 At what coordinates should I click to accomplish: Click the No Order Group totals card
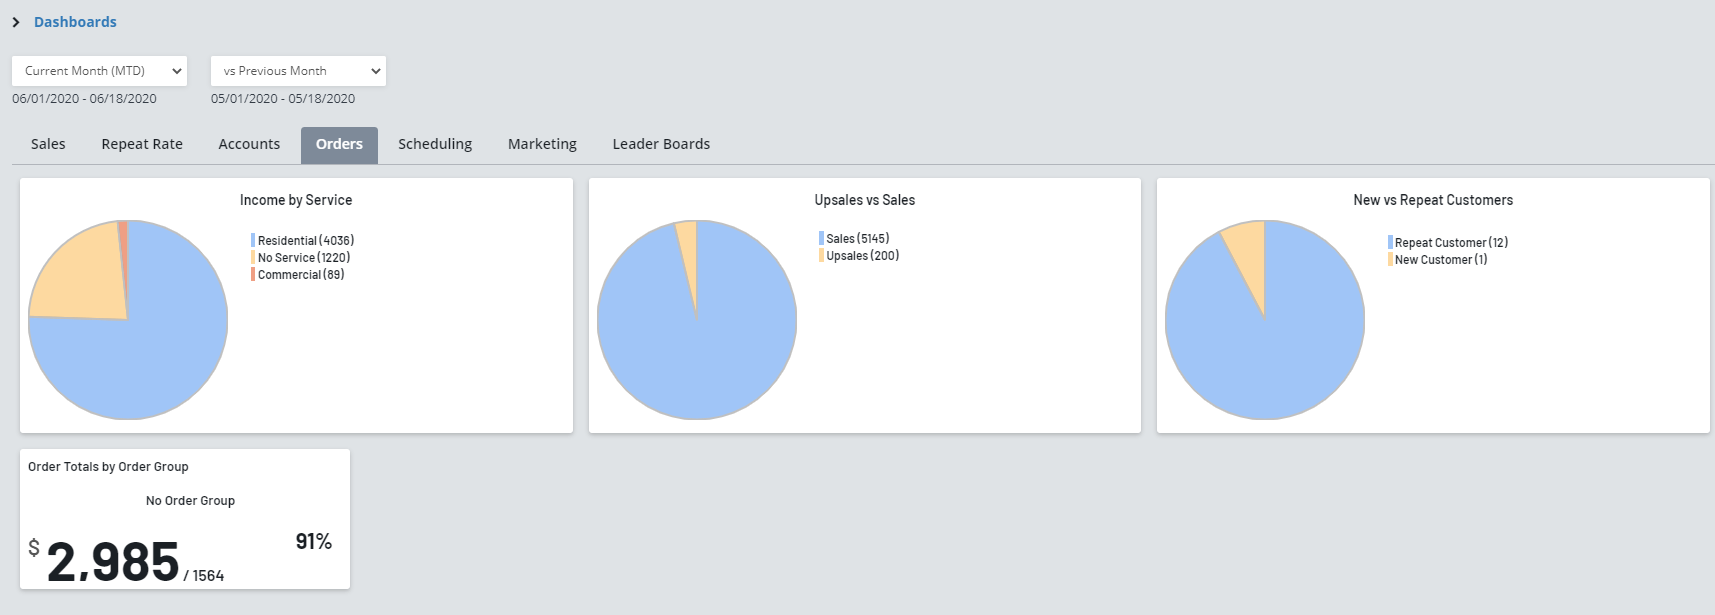(x=185, y=520)
